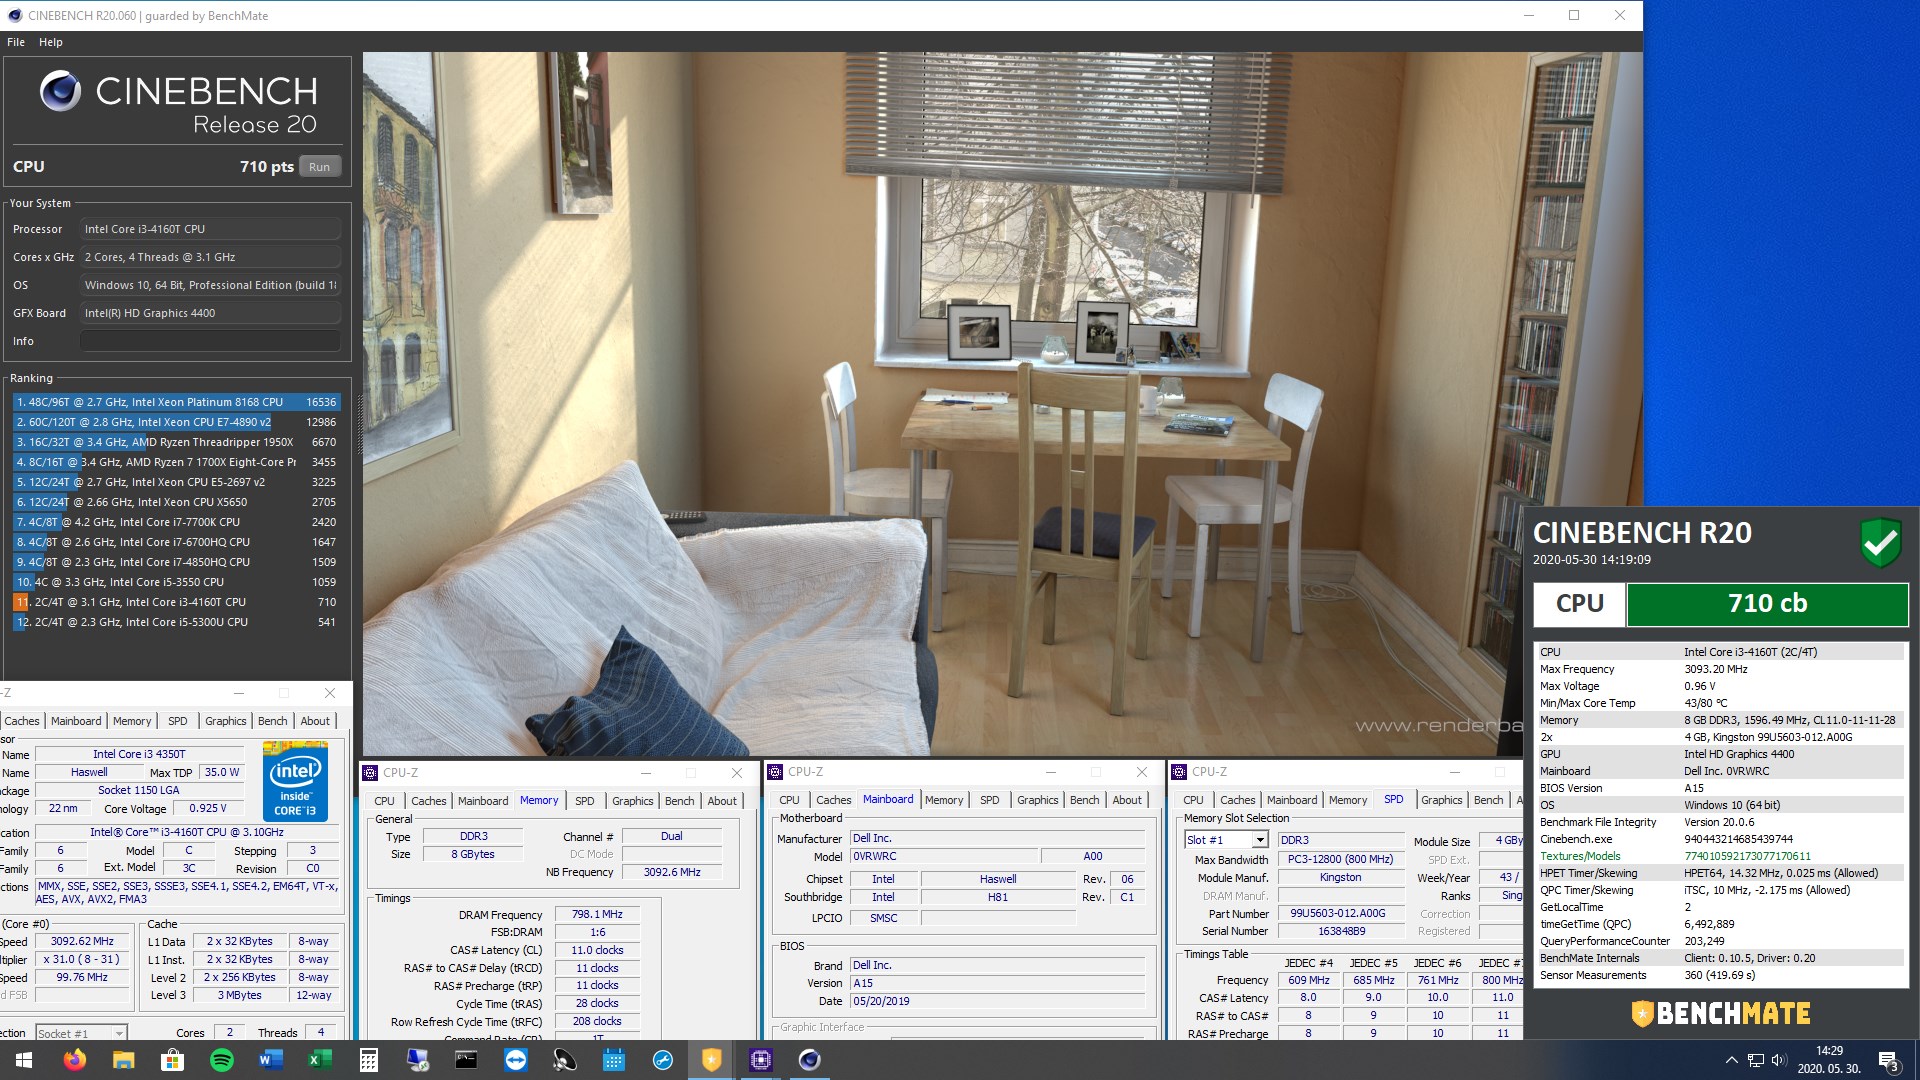Open the Memory tab in the CPU-Z SPD window

tap(1347, 800)
